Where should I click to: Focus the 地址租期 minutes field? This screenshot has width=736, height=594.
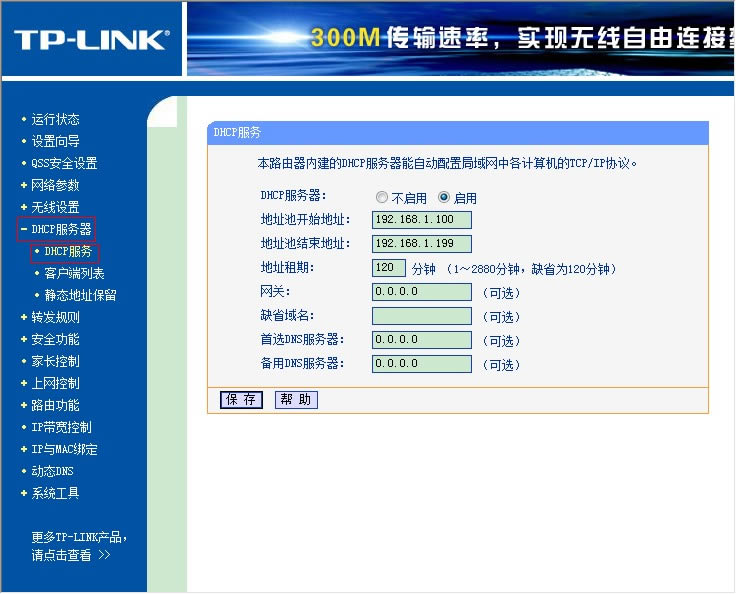point(389,268)
